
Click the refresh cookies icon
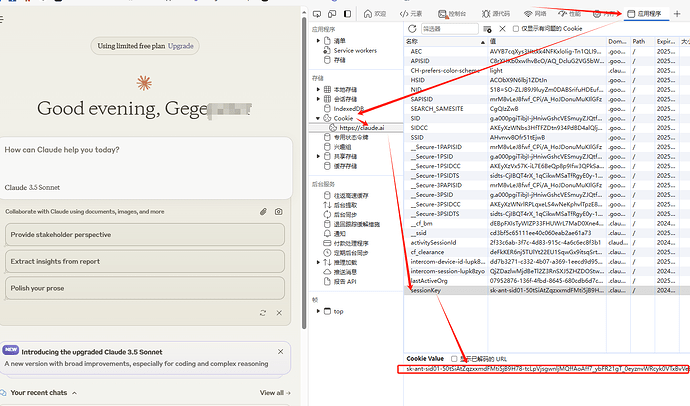coord(412,29)
